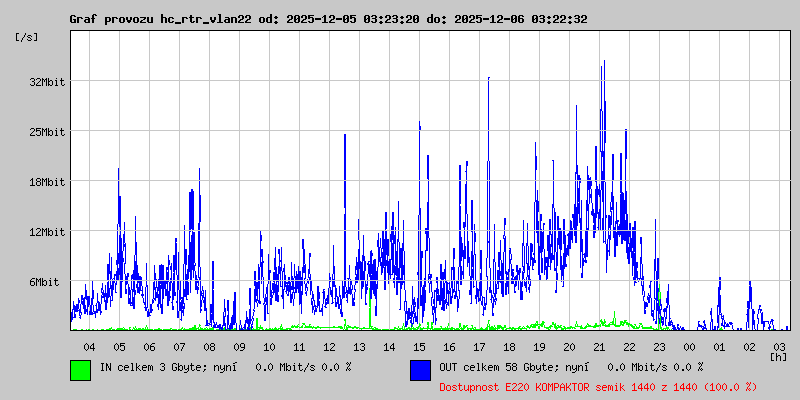Viewport: 800px width, 400px height.
Task: Click hour label 16 on x-axis
Action: 449,347
